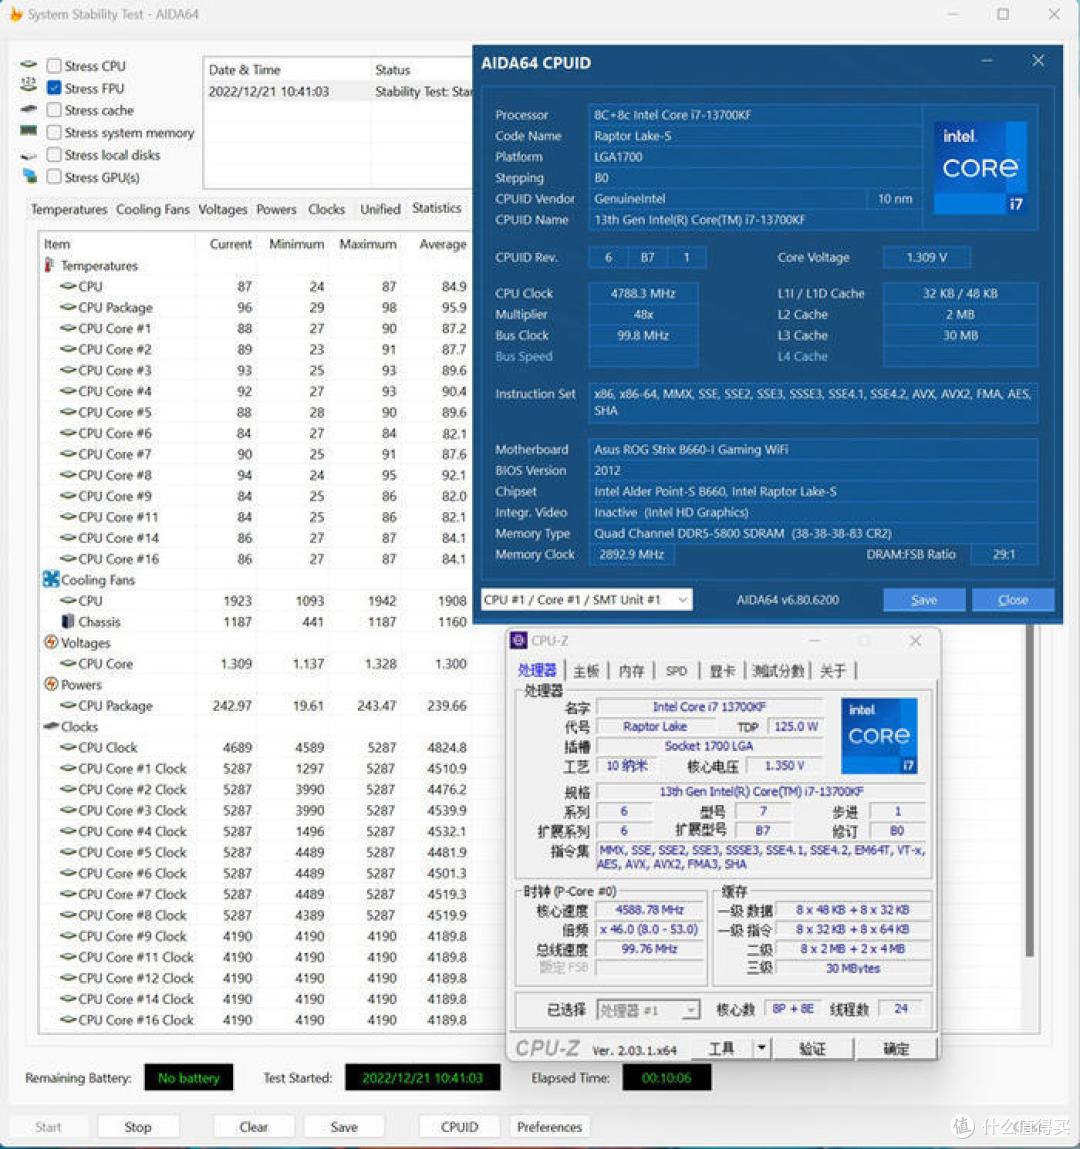
Task: Click the 工具 button in CPU-Z
Action: [722, 1048]
